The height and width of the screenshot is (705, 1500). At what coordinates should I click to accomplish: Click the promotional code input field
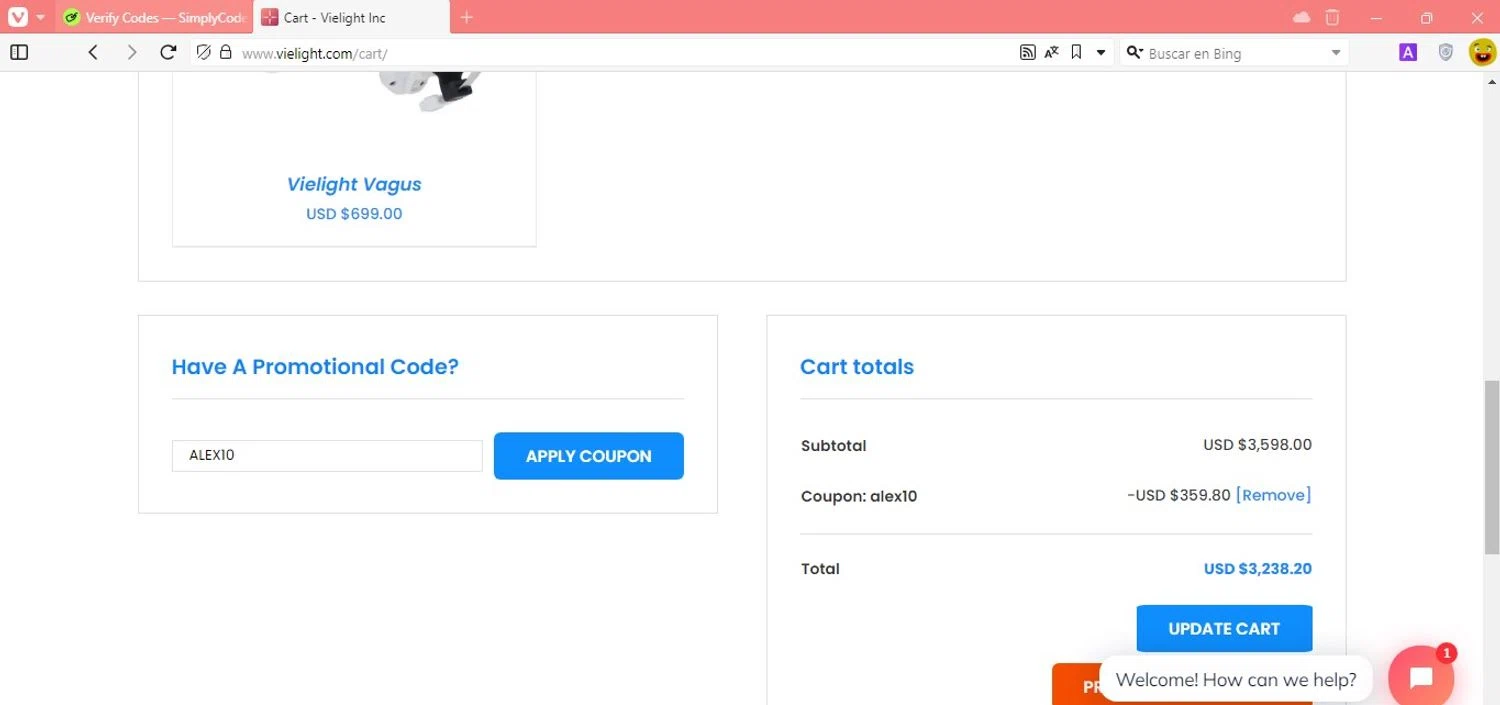point(327,455)
